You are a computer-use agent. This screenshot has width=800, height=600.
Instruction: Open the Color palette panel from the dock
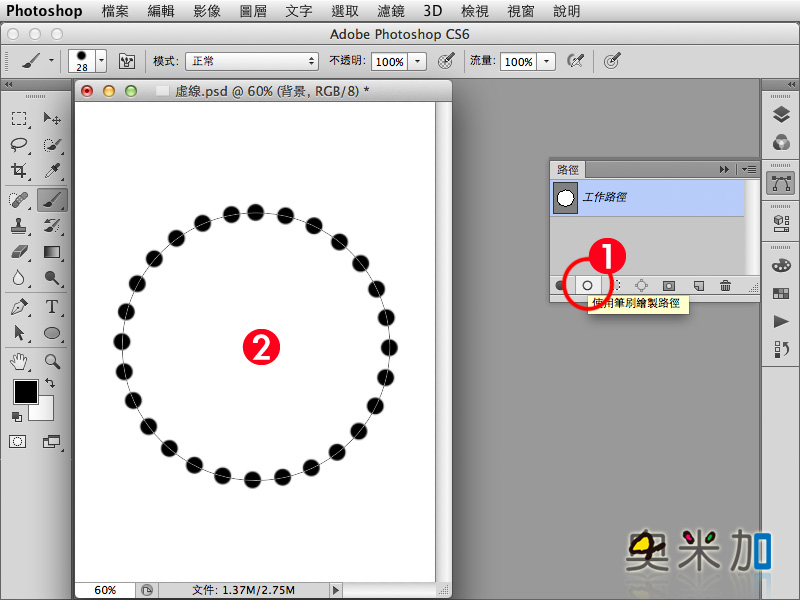point(781,265)
